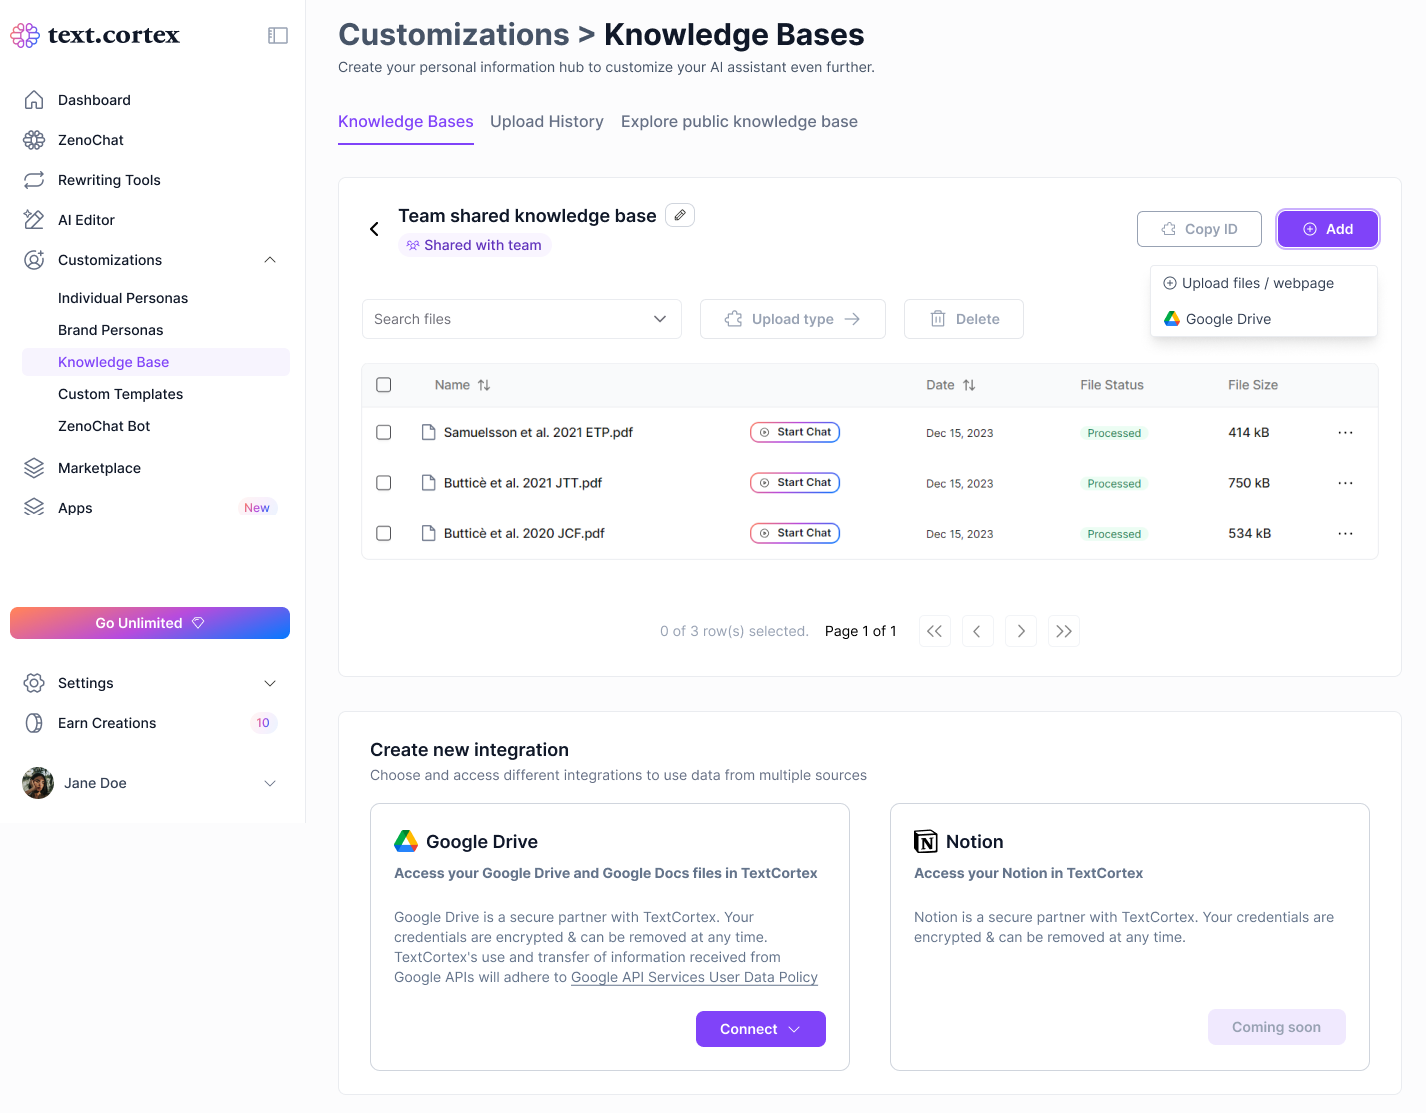Click the Copy ID button's copy icon
The height and width of the screenshot is (1113, 1426).
coord(1169,229)
